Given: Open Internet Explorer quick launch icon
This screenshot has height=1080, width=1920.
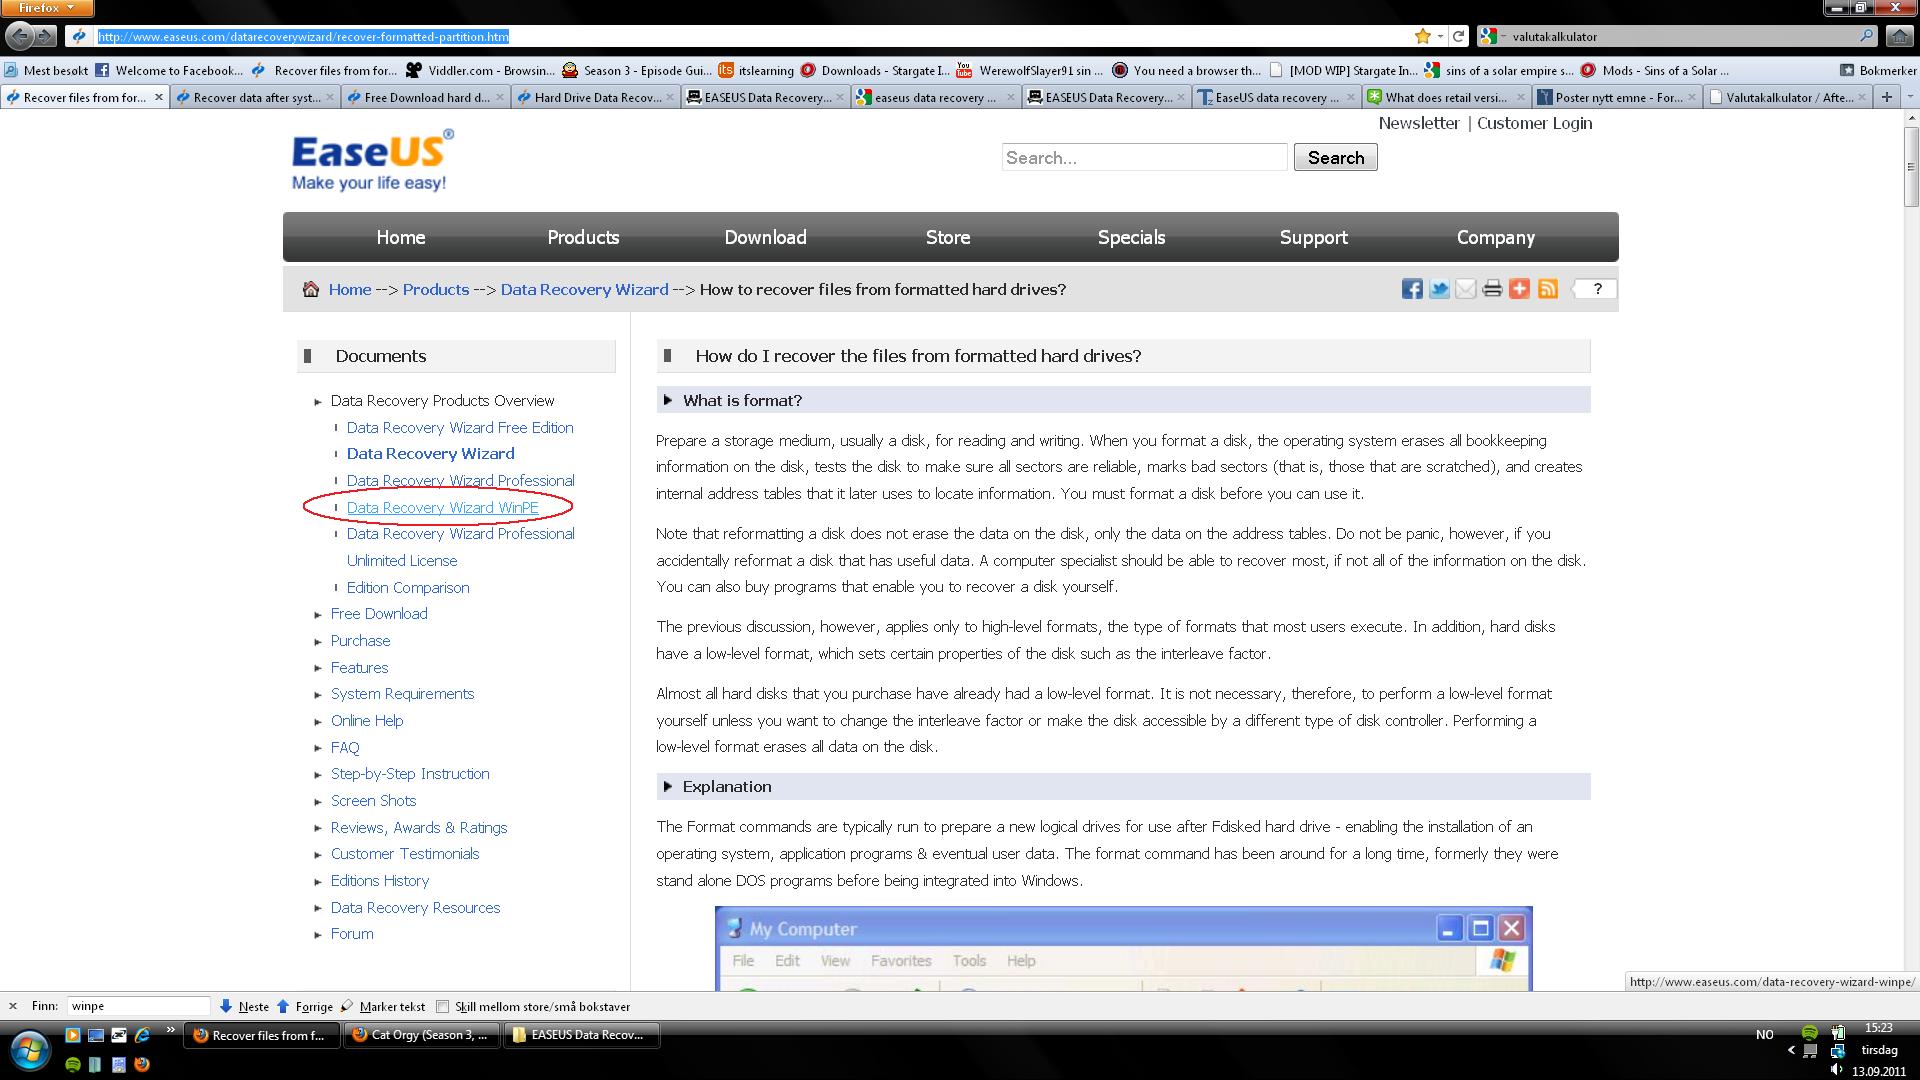Looking at the screenshot, I should [x=142, y=1035].
